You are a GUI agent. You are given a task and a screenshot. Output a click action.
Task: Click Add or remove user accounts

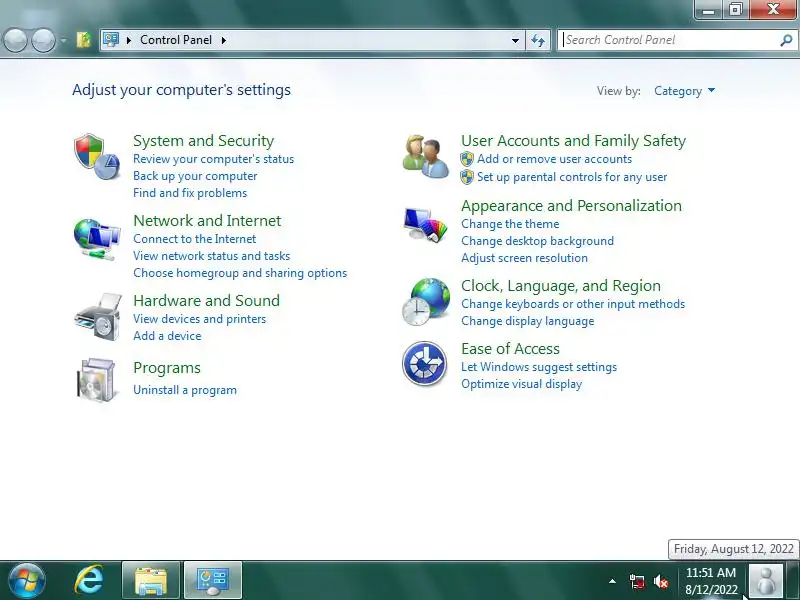[x=554, y=159]
